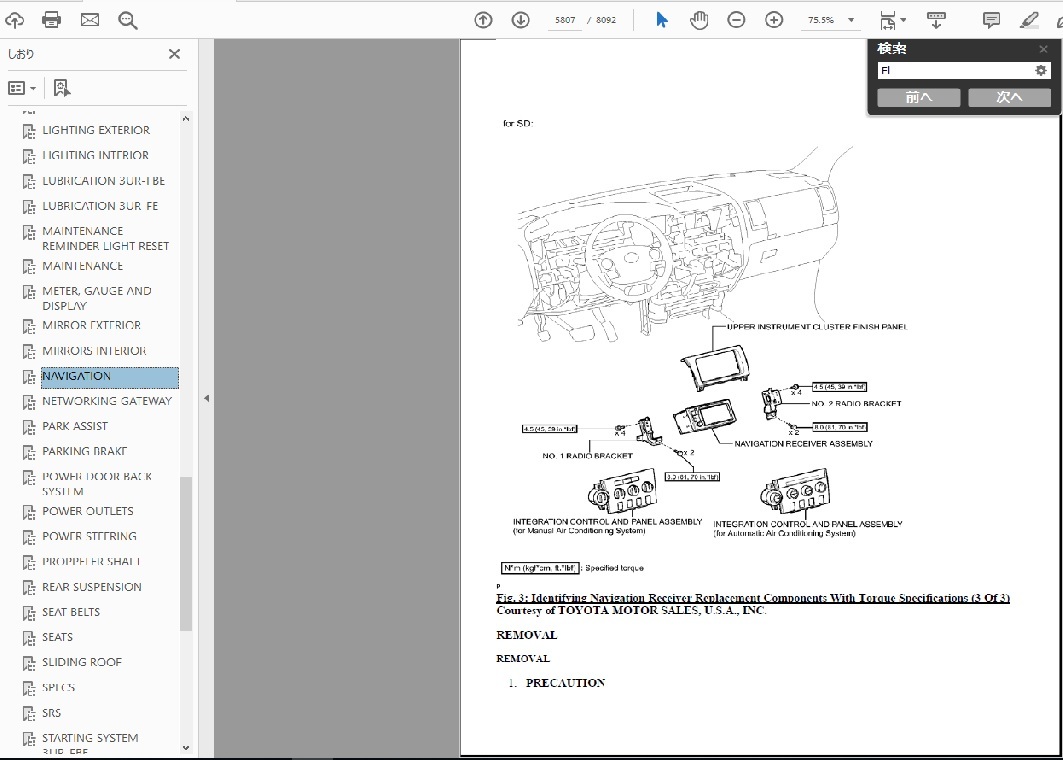Collapse the bookmarks side panel
Screen dimensions: 1063x760
pyautogui.click(x=206, y=398)
